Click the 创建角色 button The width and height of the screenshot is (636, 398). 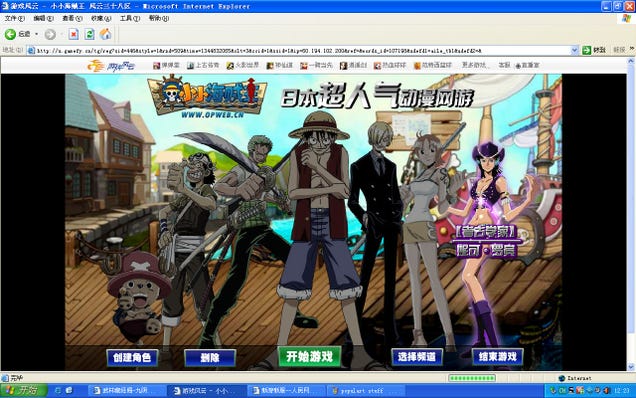point(132,357)
